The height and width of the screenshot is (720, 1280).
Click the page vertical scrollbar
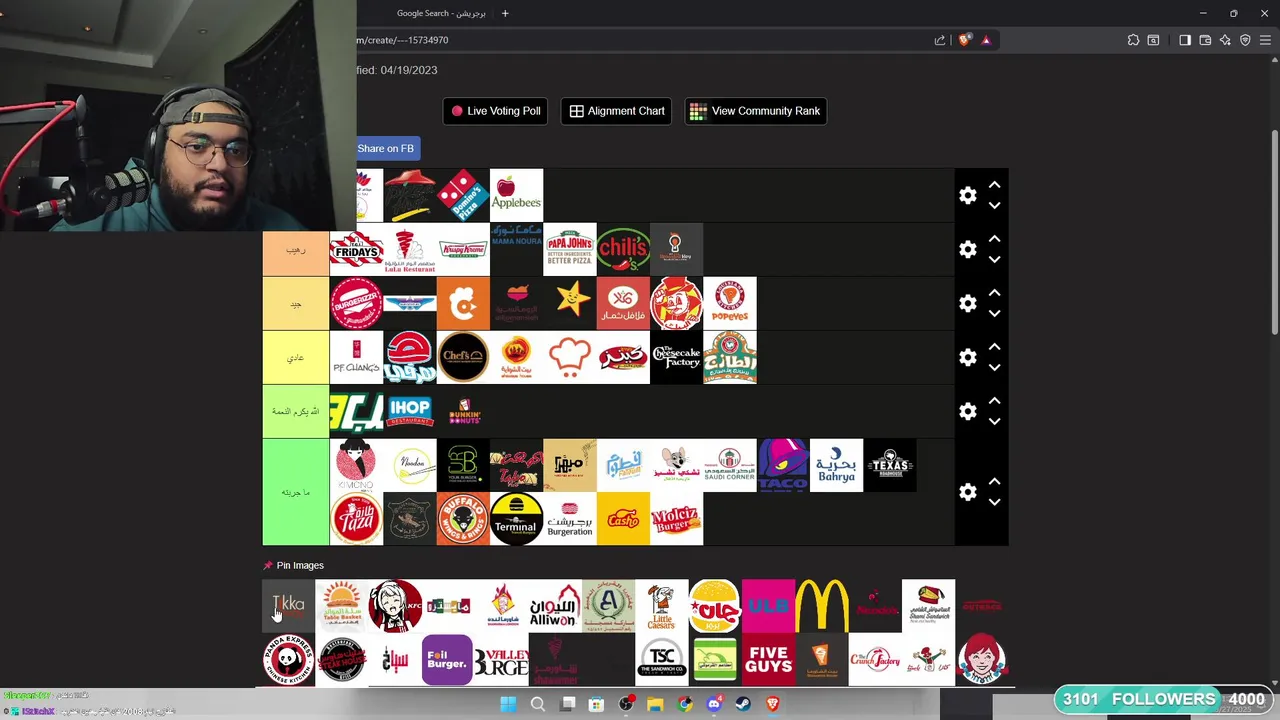click(x=1274, y=230)
